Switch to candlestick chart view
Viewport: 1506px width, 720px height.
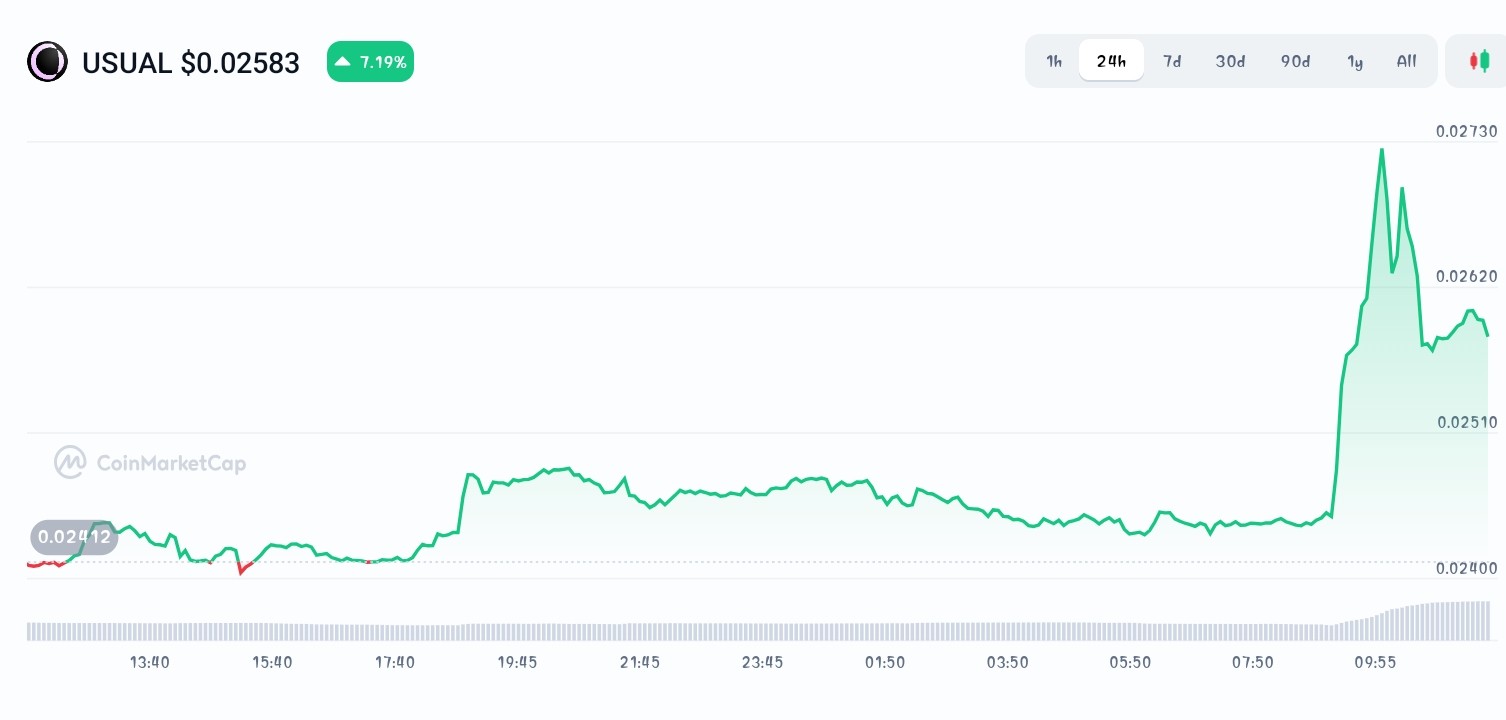click(1479, 61)
